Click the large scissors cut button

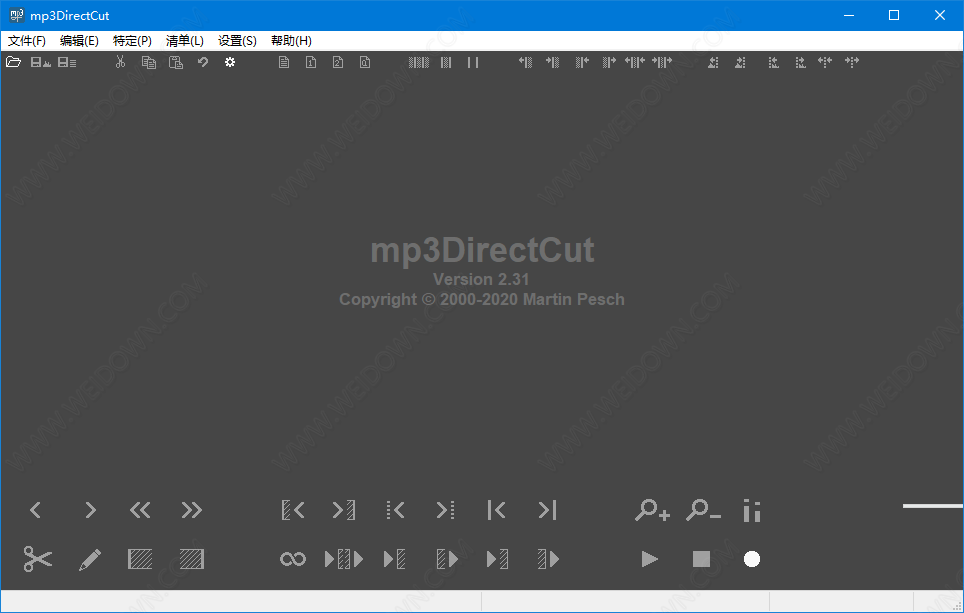pyautogui.click(x=38, y=559)
